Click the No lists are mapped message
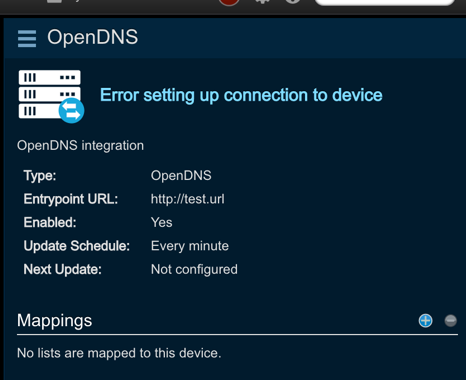This screenshot has width=466, height=380. click(x=119, y=353)
